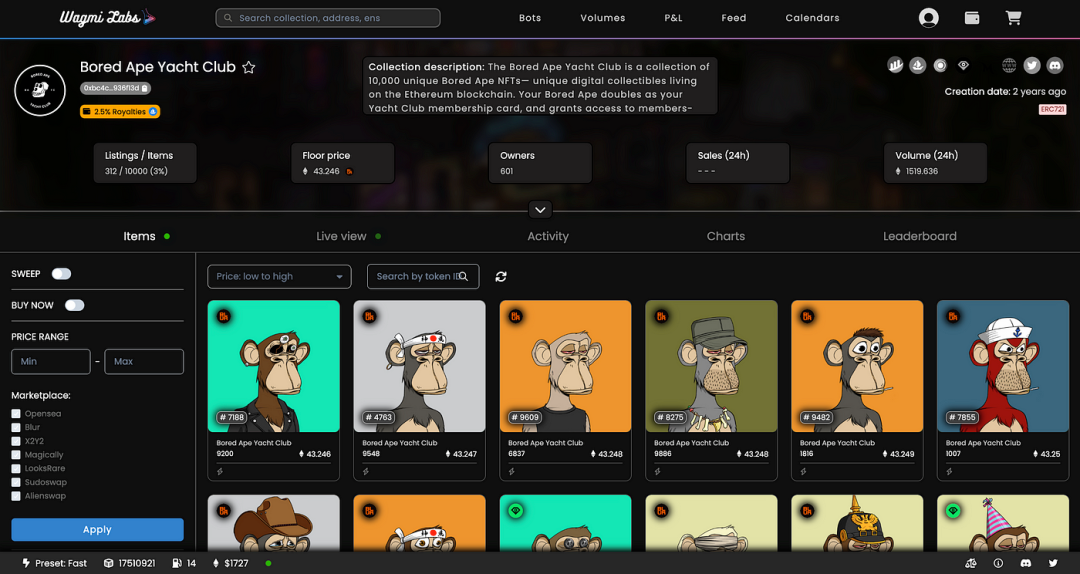Refresh the items list
This screenshot has width=1080, height=574.
tap(501, 276)
